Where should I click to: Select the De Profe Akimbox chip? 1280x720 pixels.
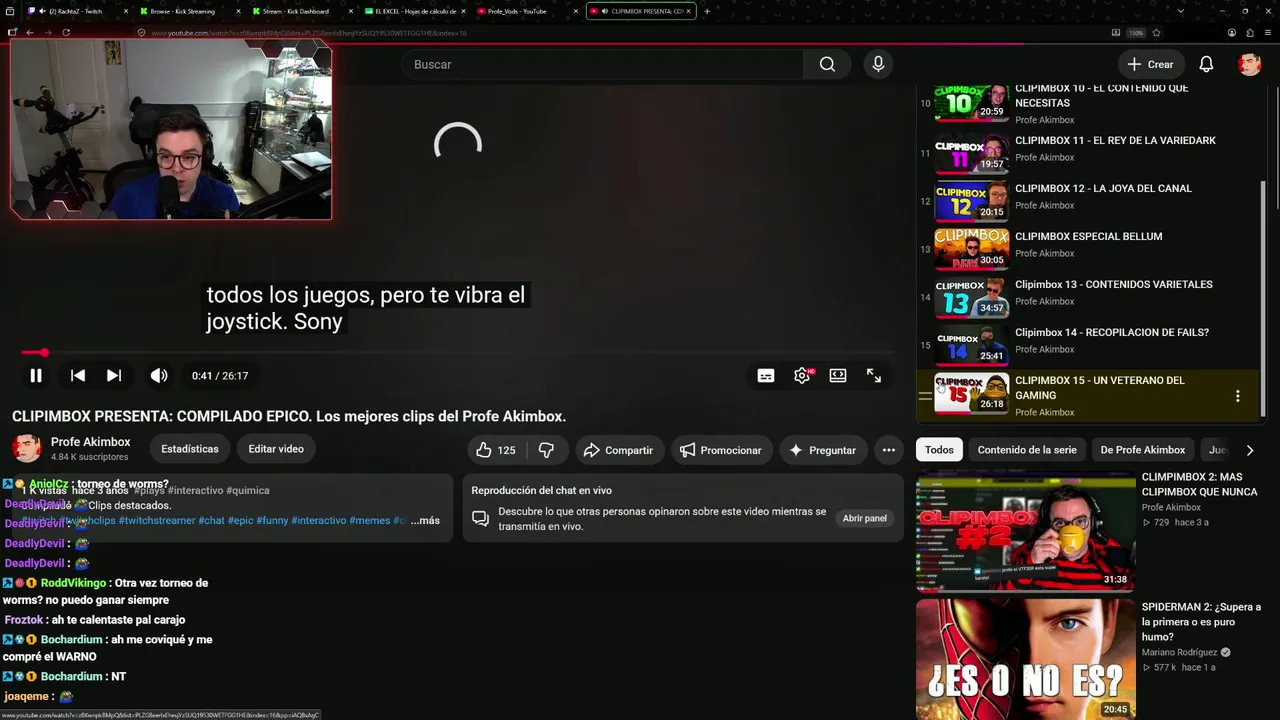(x=1143, y=450)
